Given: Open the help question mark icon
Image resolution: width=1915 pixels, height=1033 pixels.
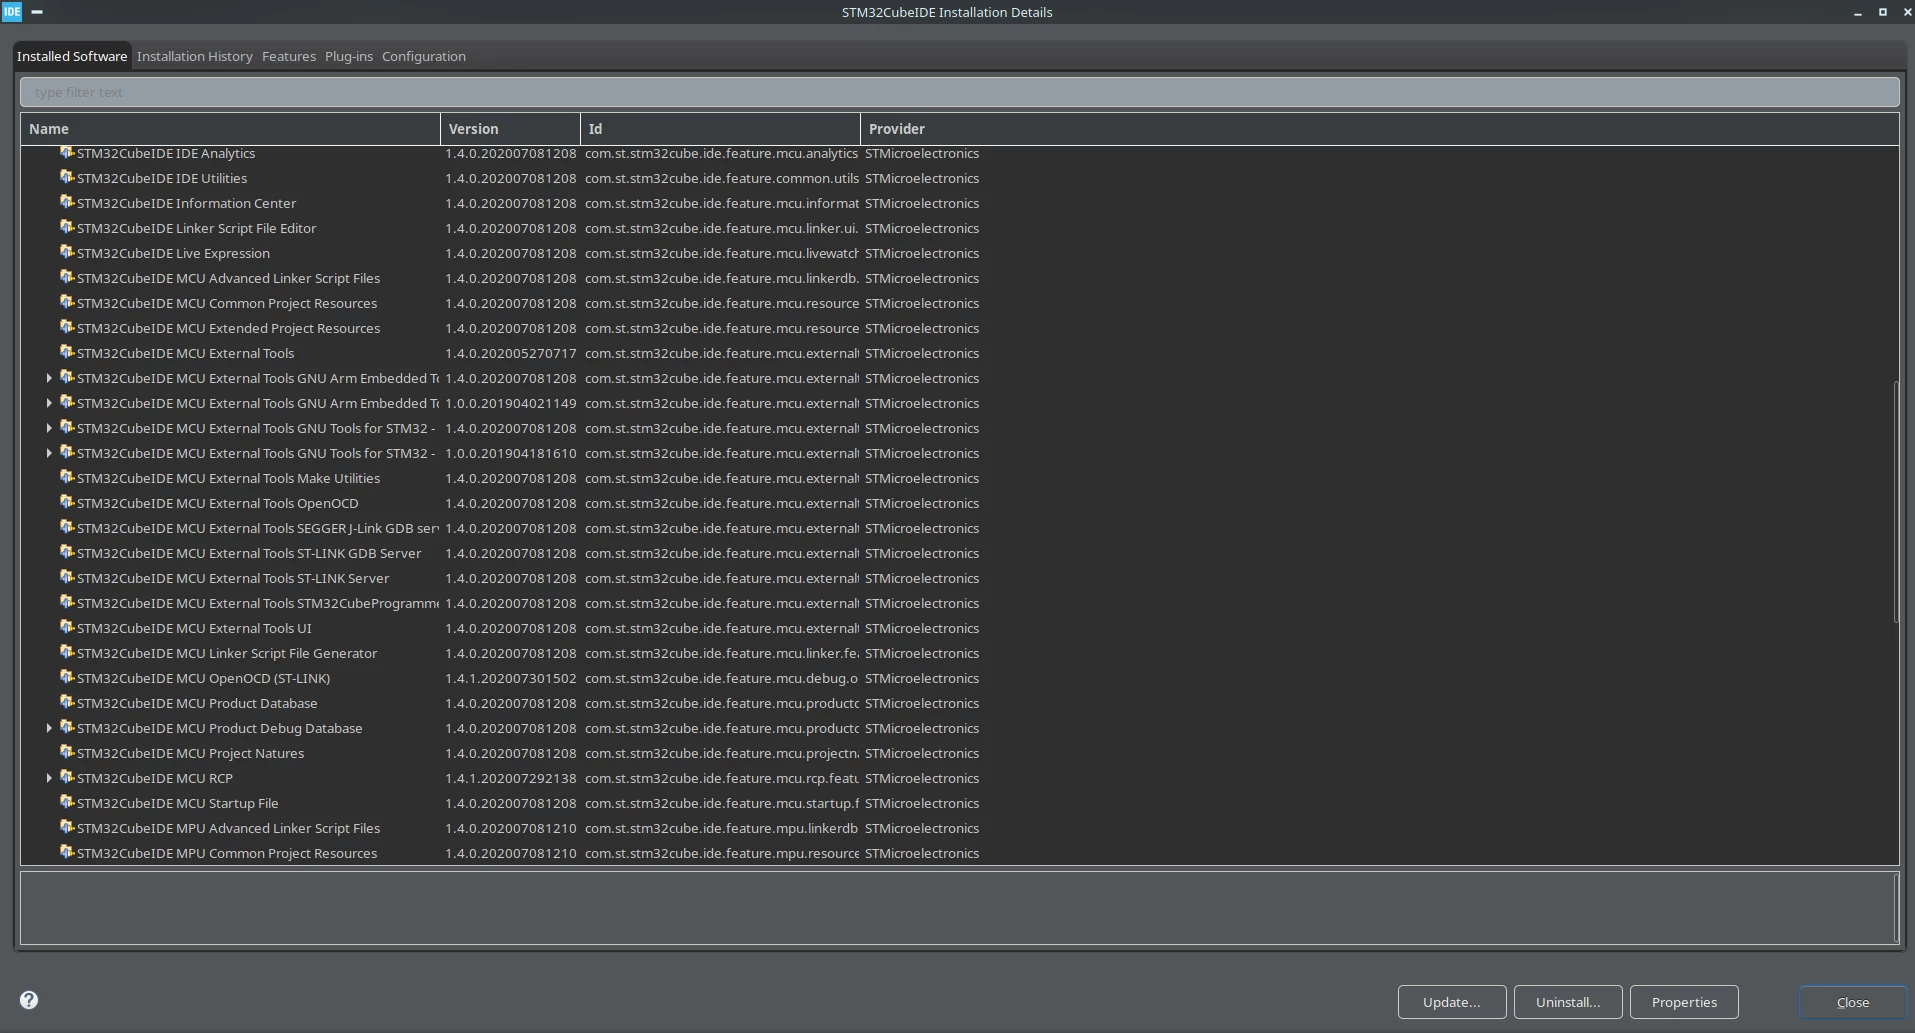Looking at the screenshot, I should tap(29, 1000).
